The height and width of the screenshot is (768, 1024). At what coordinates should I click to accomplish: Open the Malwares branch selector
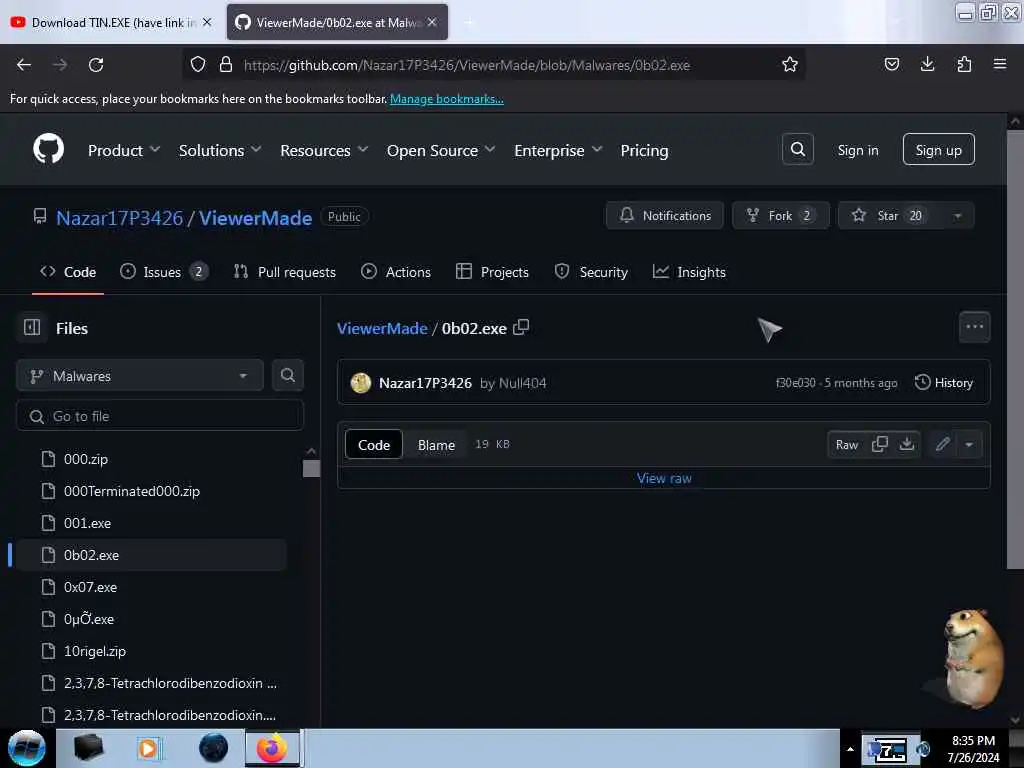140,376
